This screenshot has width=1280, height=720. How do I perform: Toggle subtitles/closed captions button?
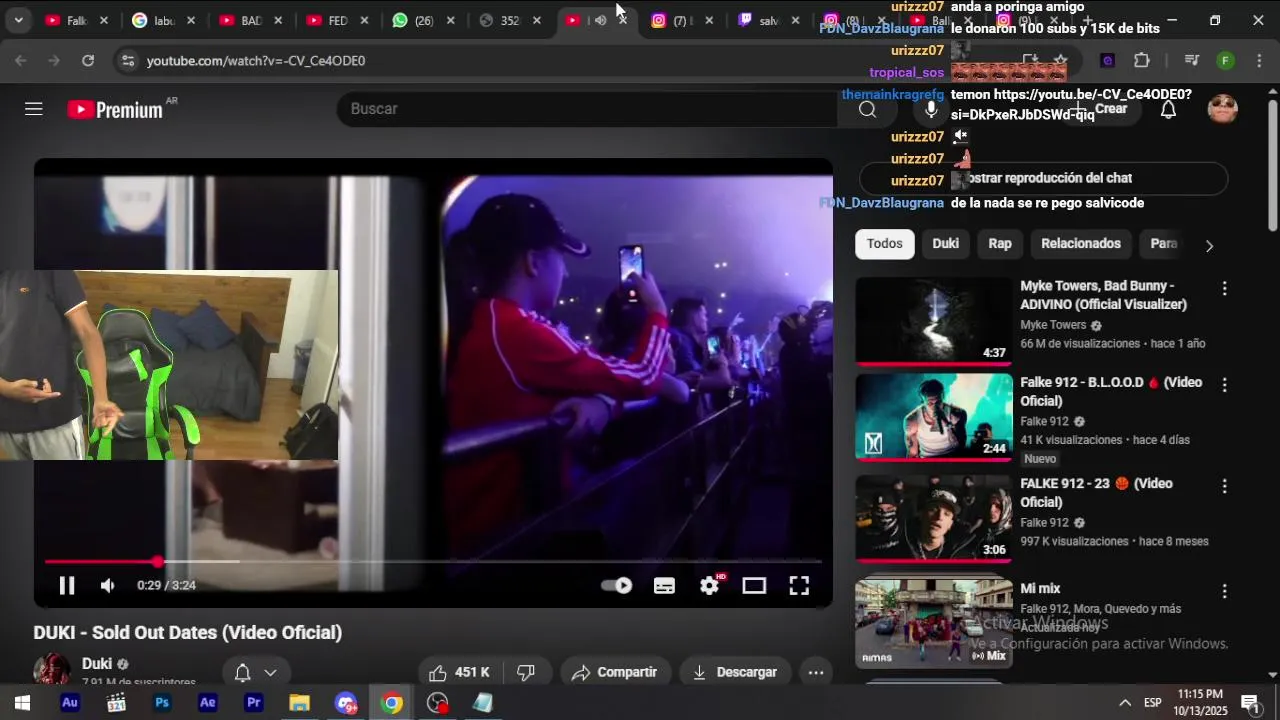[664, 586]
